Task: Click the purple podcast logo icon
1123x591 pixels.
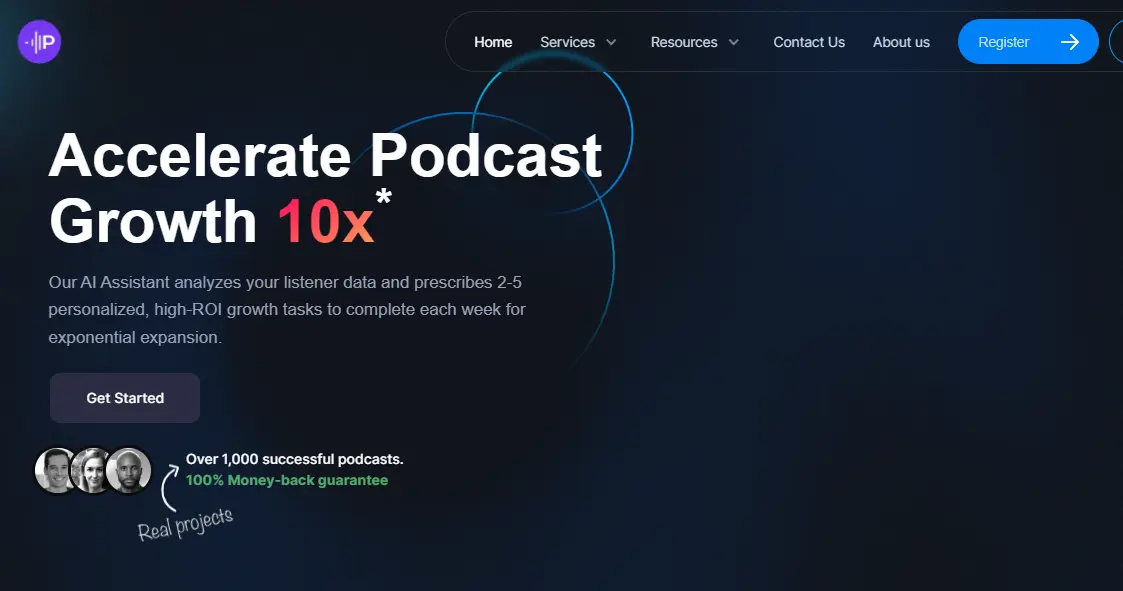Action: (x=38, y=41)
